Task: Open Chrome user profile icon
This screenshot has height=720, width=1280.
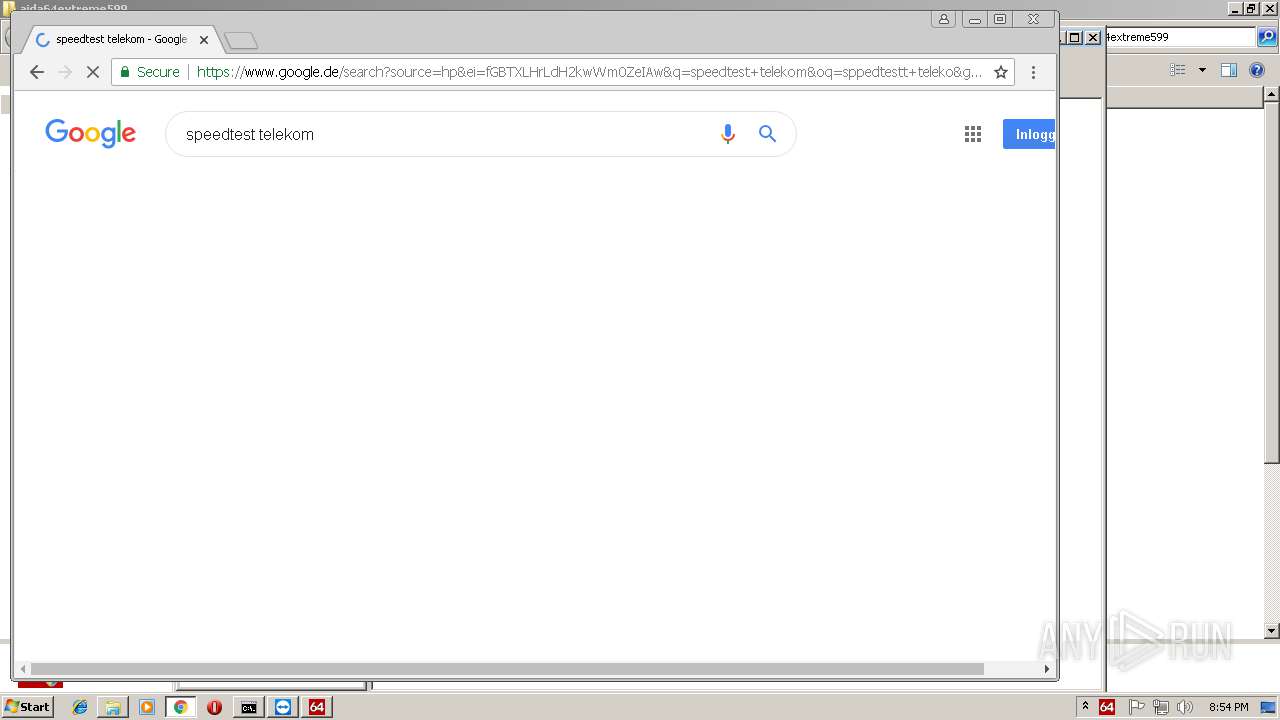Action: tap(943, 19)
